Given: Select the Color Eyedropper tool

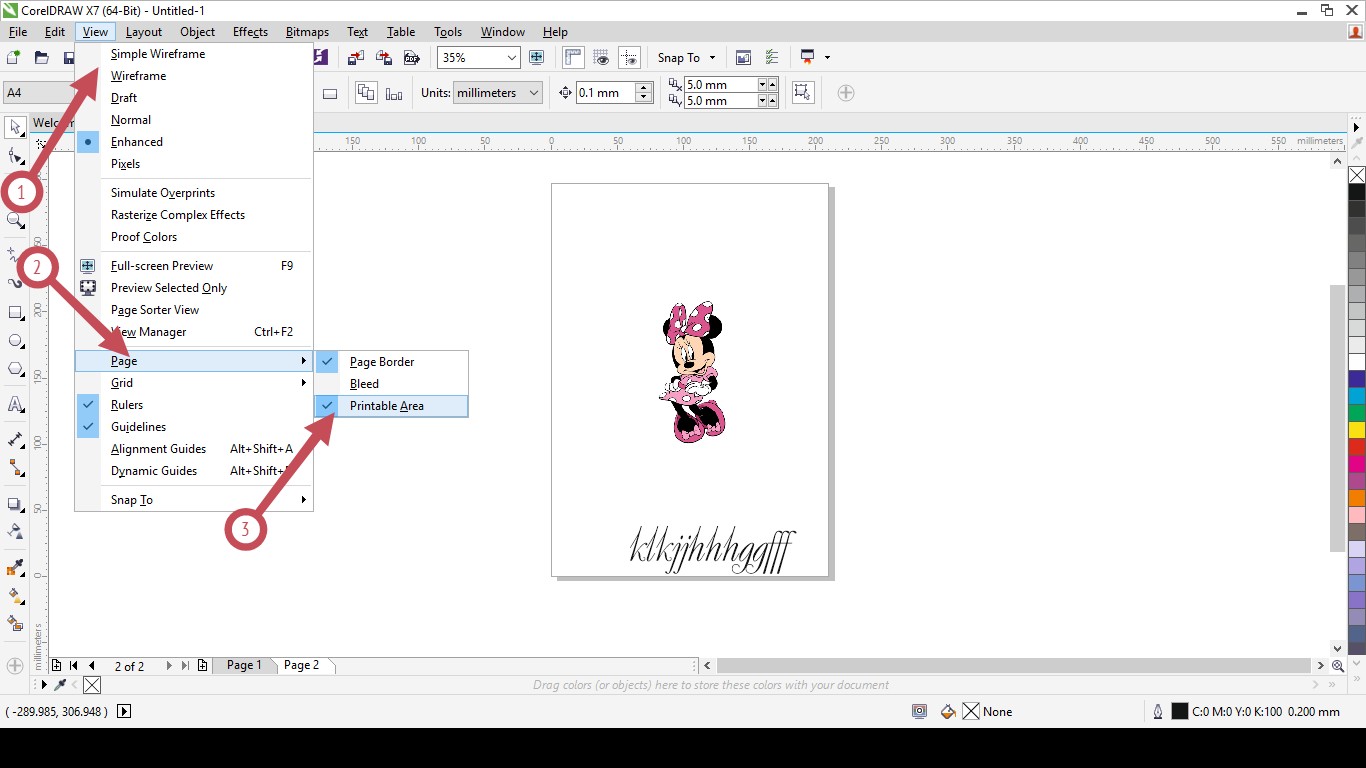Looking at the screenshot, I should pos(15,567).
